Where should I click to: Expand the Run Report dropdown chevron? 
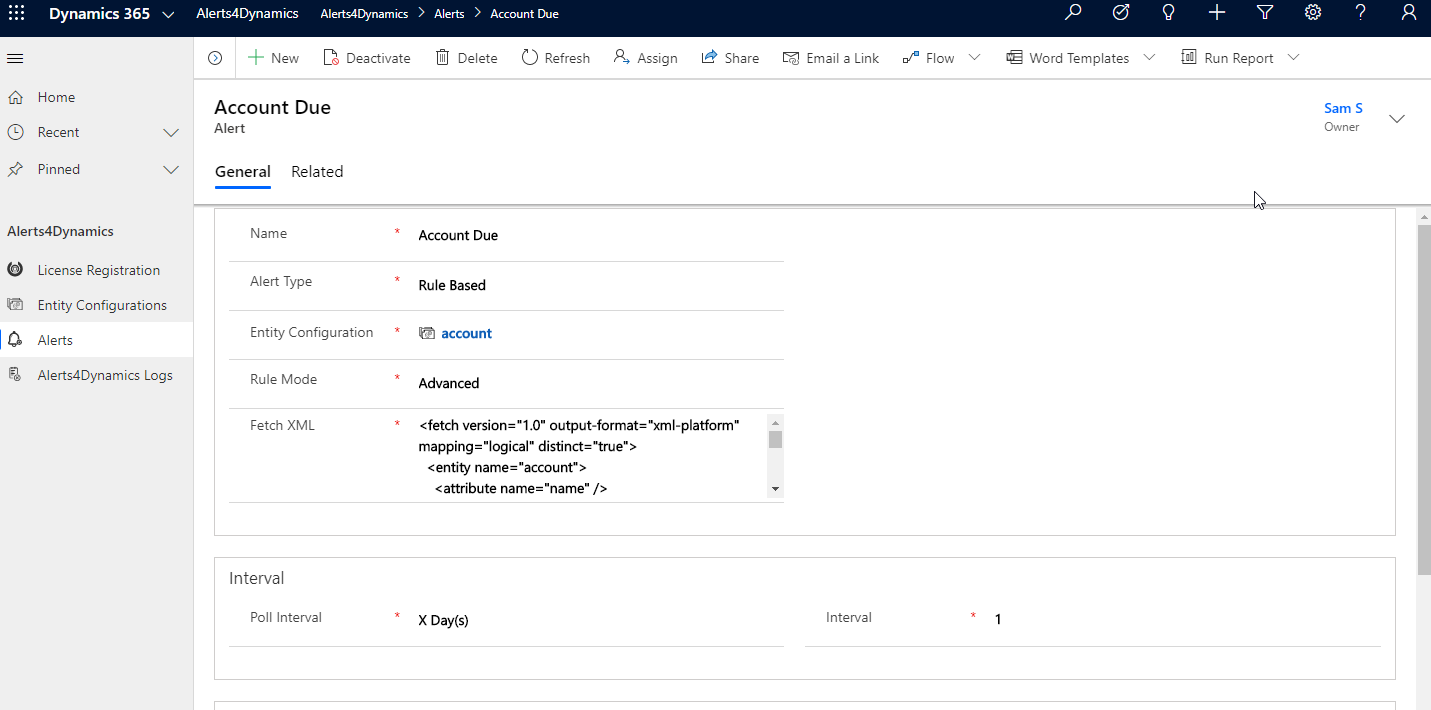tap(1293, 58)
